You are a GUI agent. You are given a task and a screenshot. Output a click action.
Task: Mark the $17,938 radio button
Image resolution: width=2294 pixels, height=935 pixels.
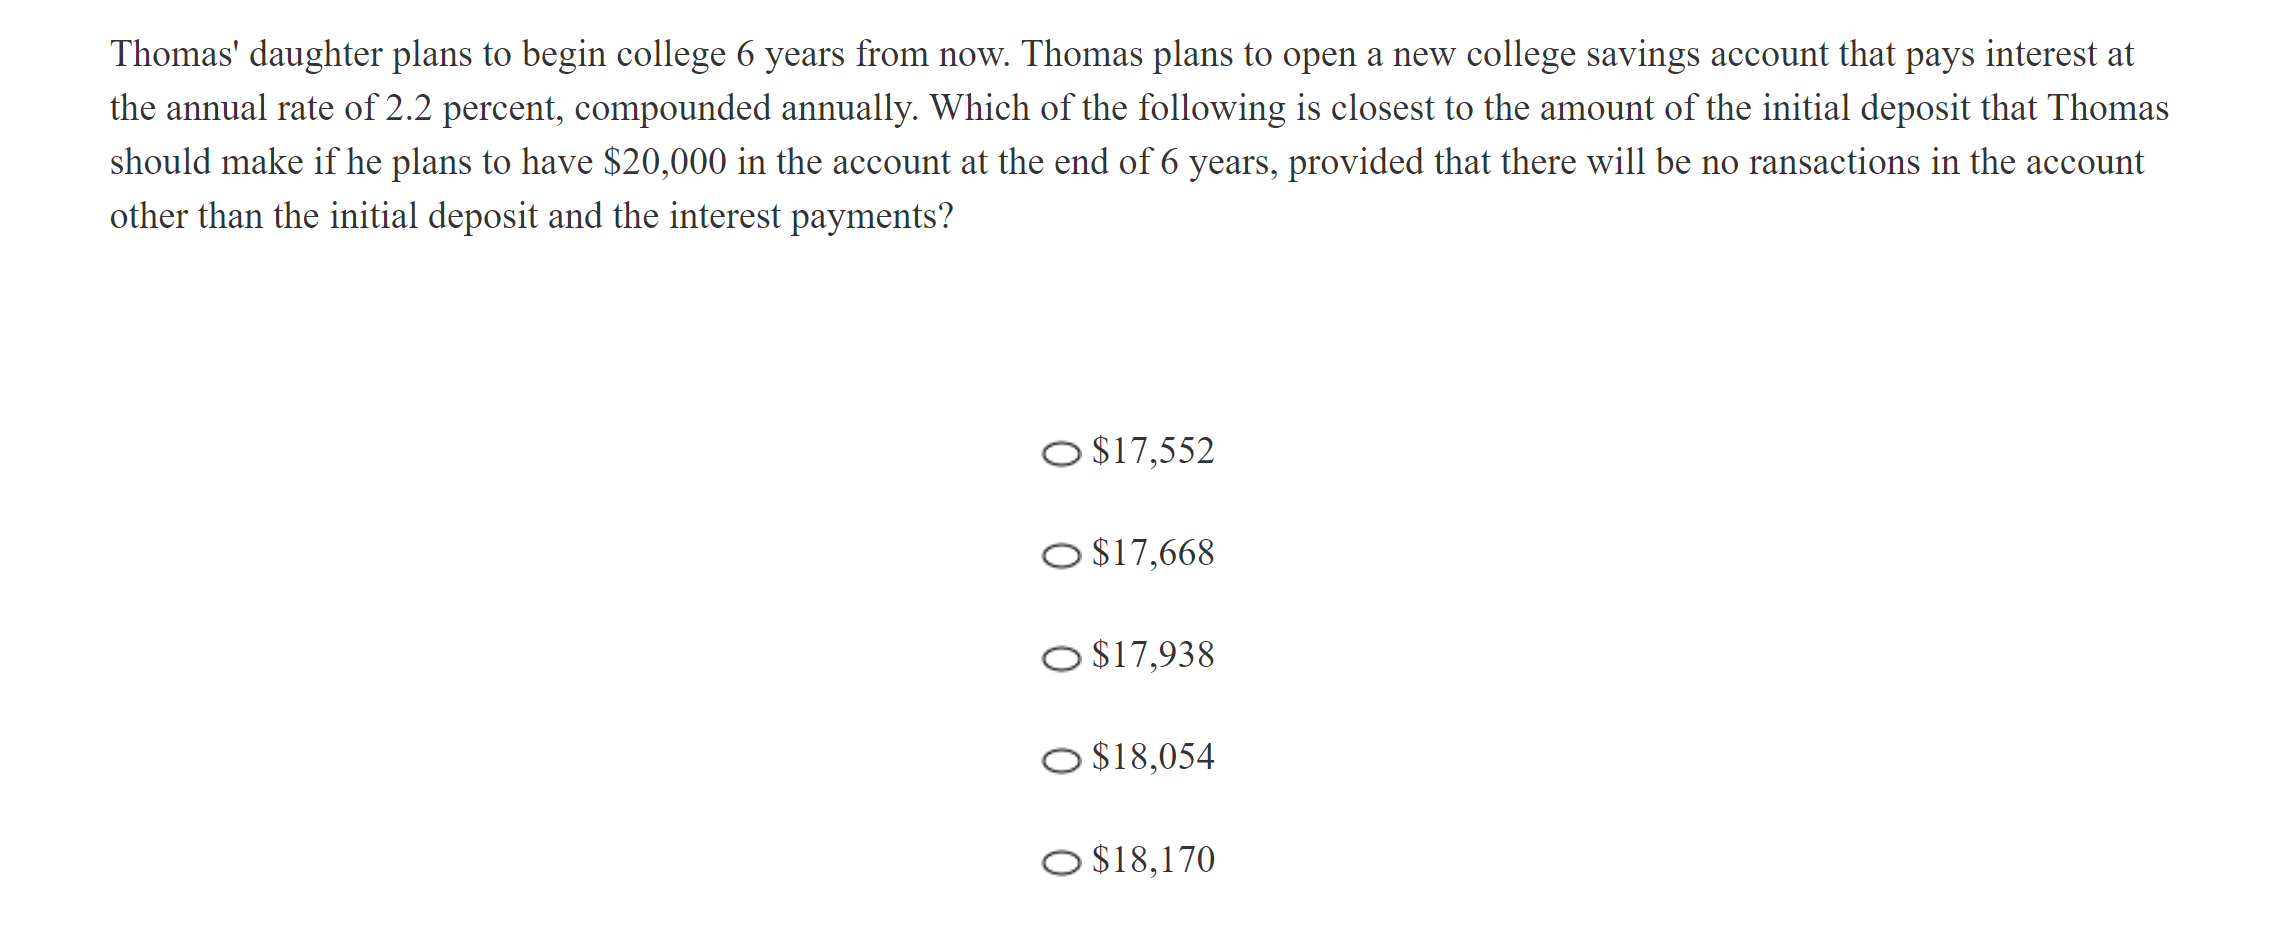coord(1061,658)
